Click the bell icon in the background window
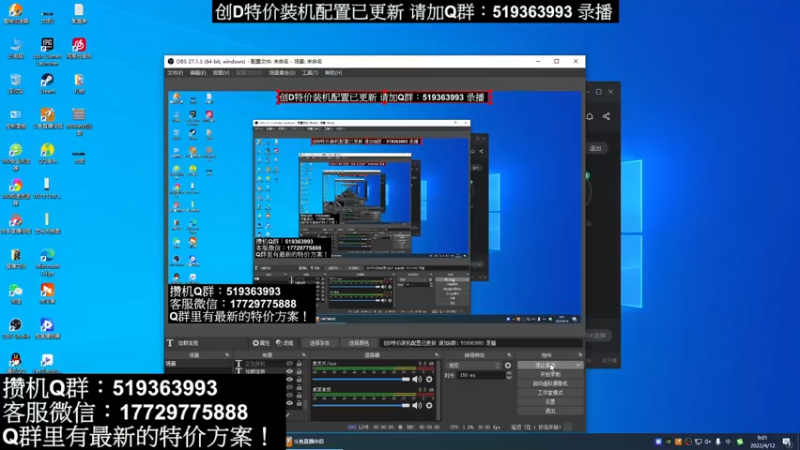Screen dimensions: 800x450 click(x=590, y=116)
